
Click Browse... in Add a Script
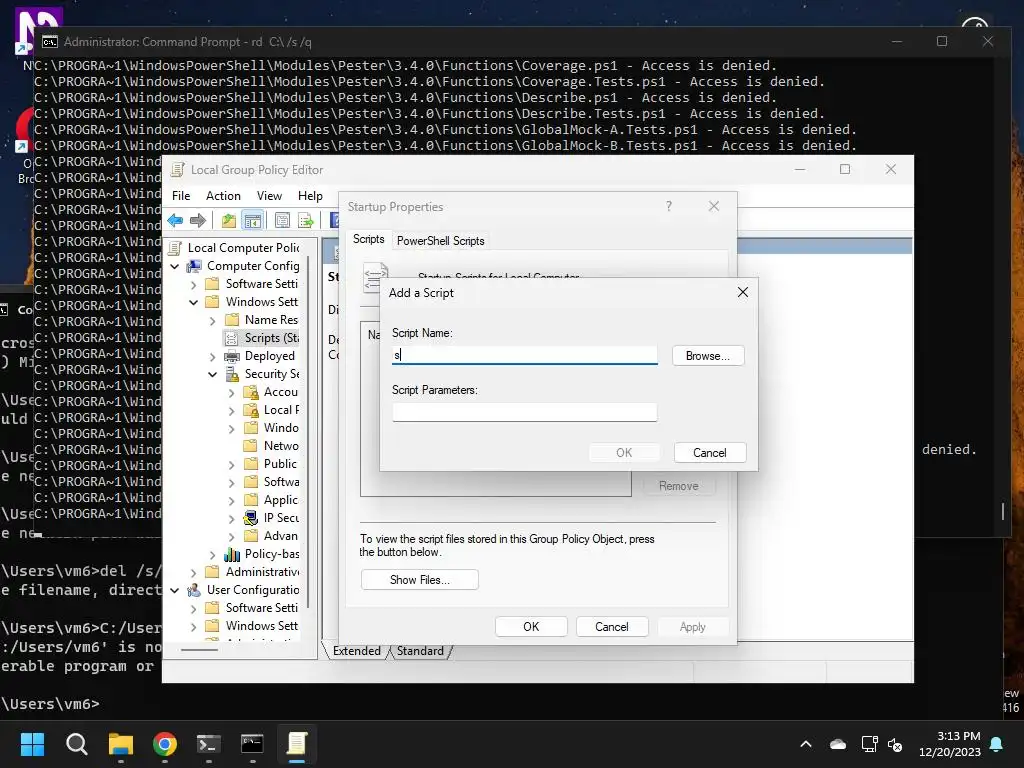coord(708,356)
